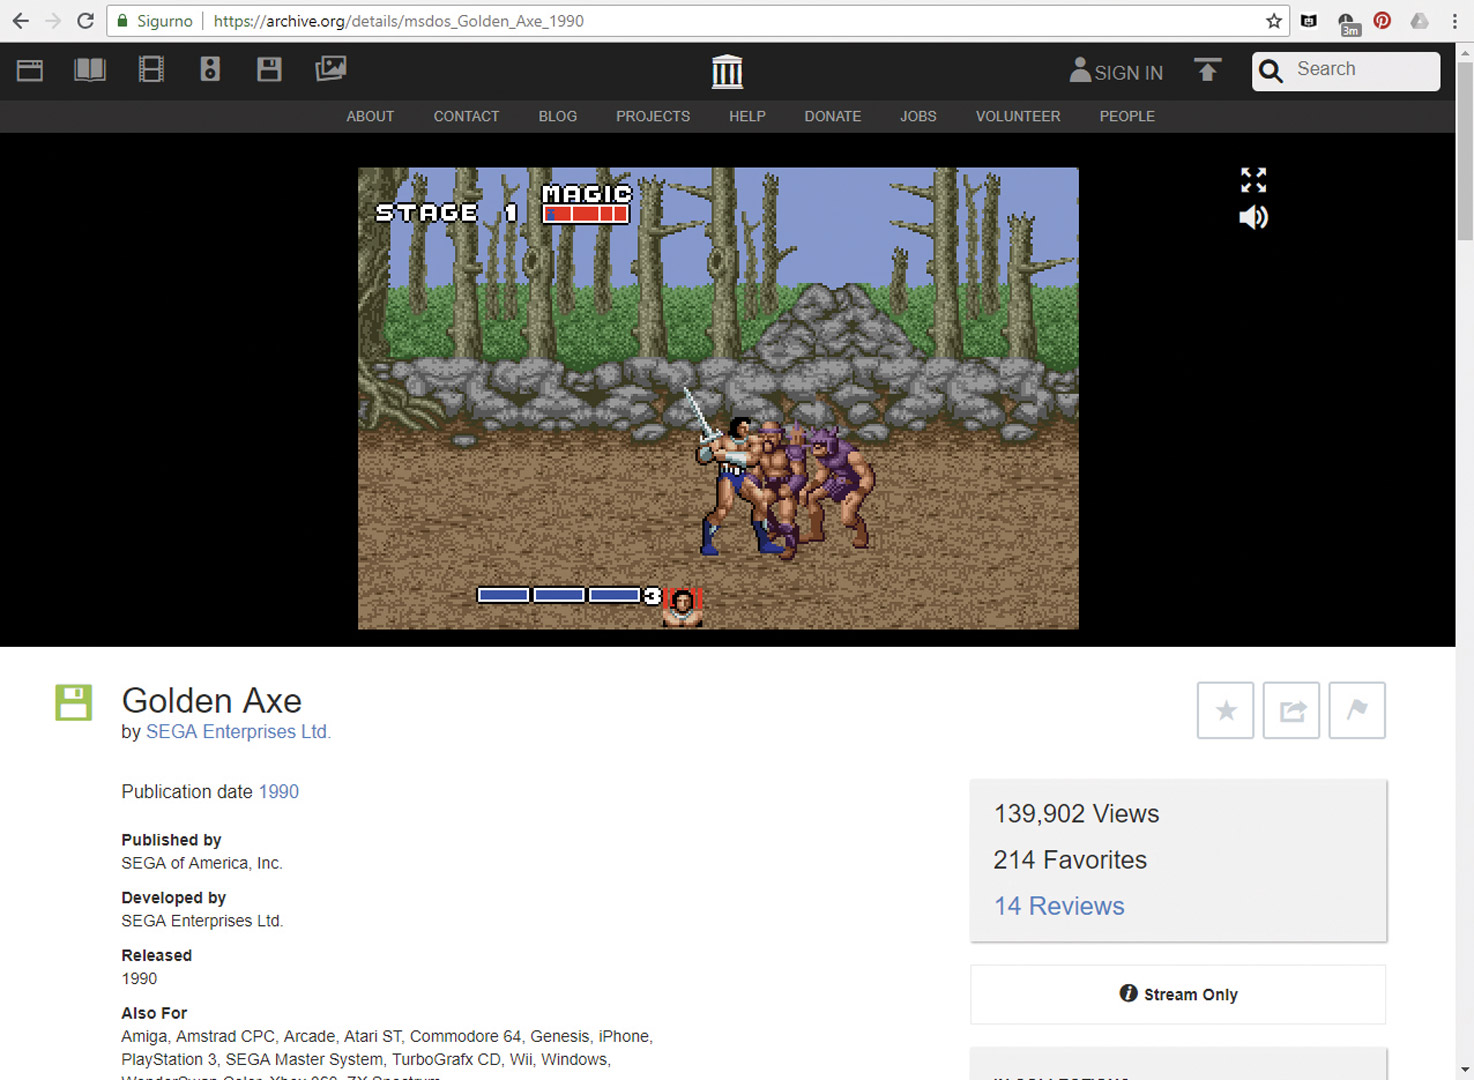This screenshot has width=1474, height=1080.
Task: Bookmark this page with the address bar star
Action: pos(1274,21)
